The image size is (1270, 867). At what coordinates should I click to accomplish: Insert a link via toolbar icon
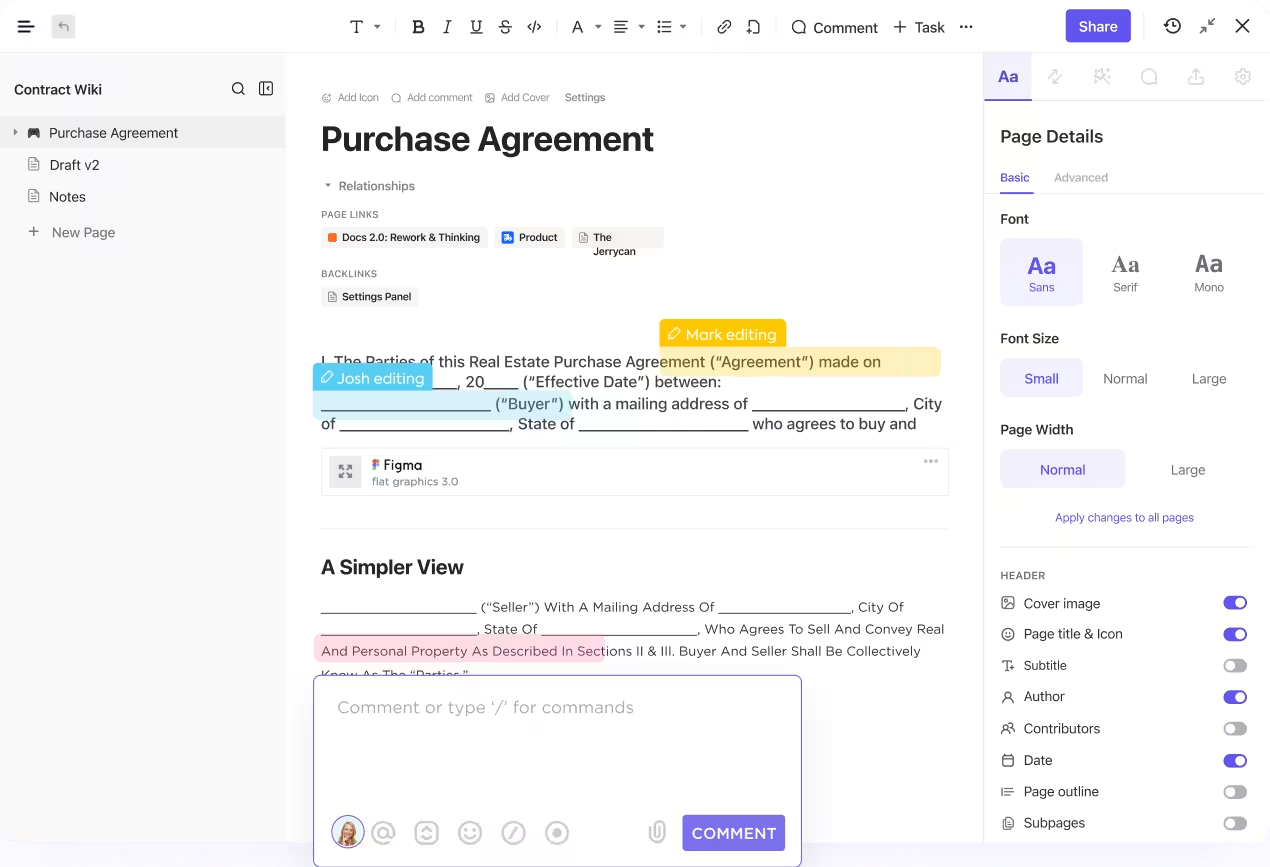tap(724, 27)
